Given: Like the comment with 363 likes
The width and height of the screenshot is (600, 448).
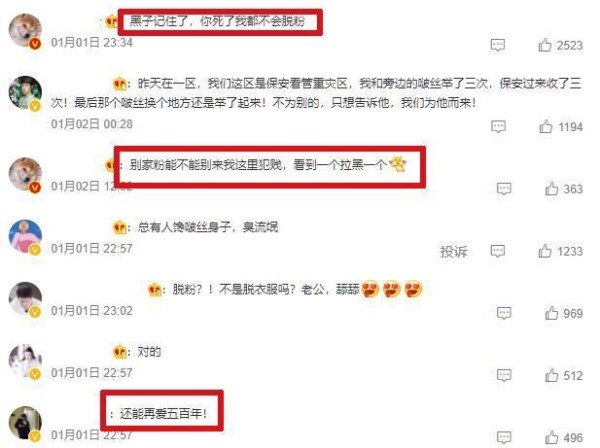Looking at the screenshot, I should click(x=551, y=189).
